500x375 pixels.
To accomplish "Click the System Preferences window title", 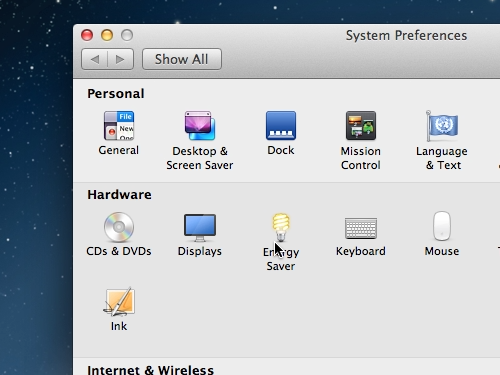I will click(406, 35).
